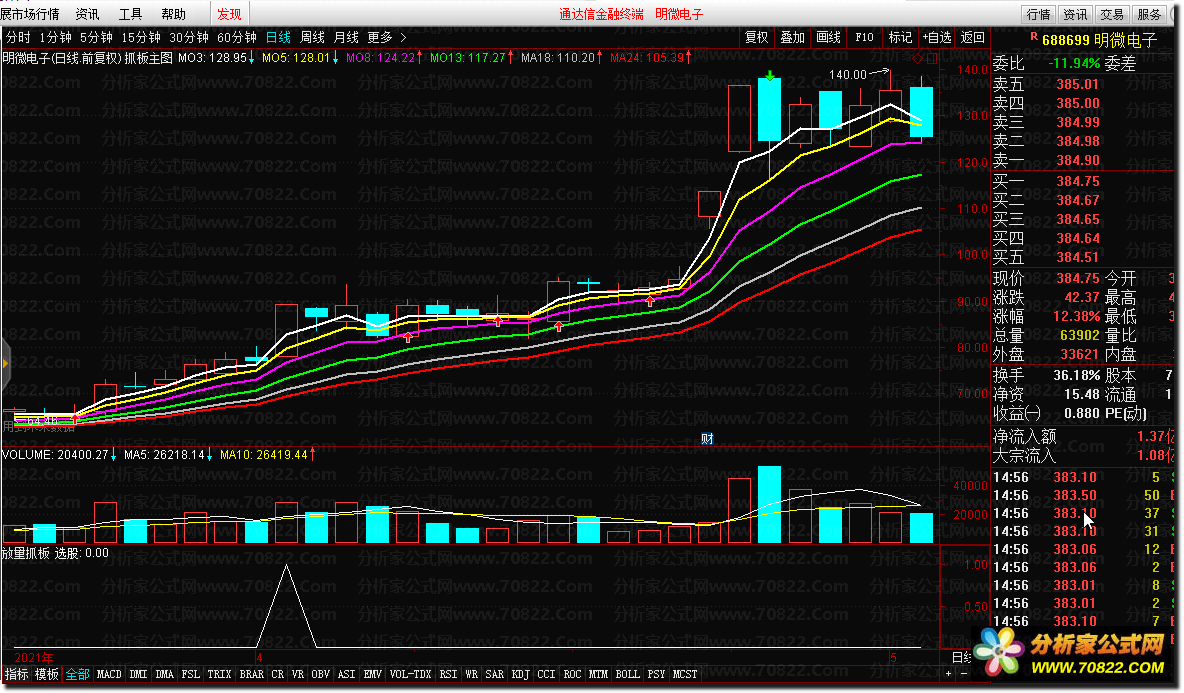Select the 日线 daily chart tab
The image size is (1184, 693).
click(278, 37)
